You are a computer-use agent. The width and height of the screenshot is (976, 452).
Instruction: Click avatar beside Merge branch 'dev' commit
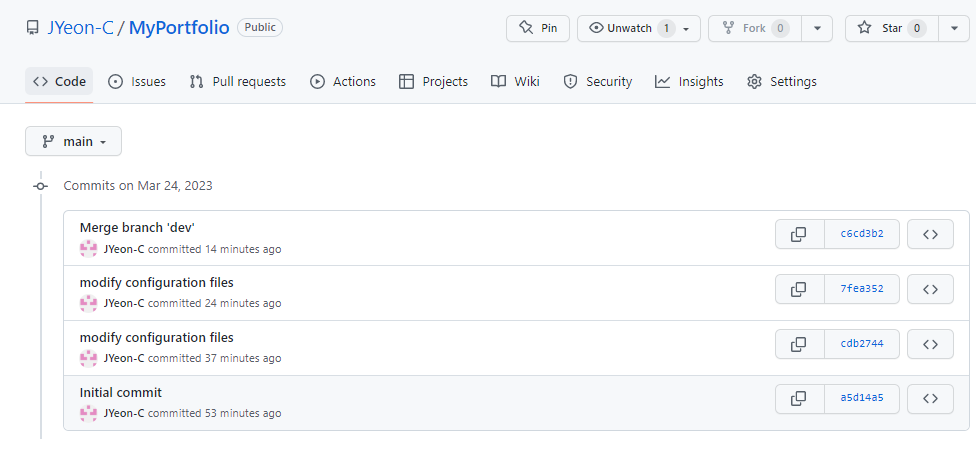pyautogui.click(x=89, y=249)
